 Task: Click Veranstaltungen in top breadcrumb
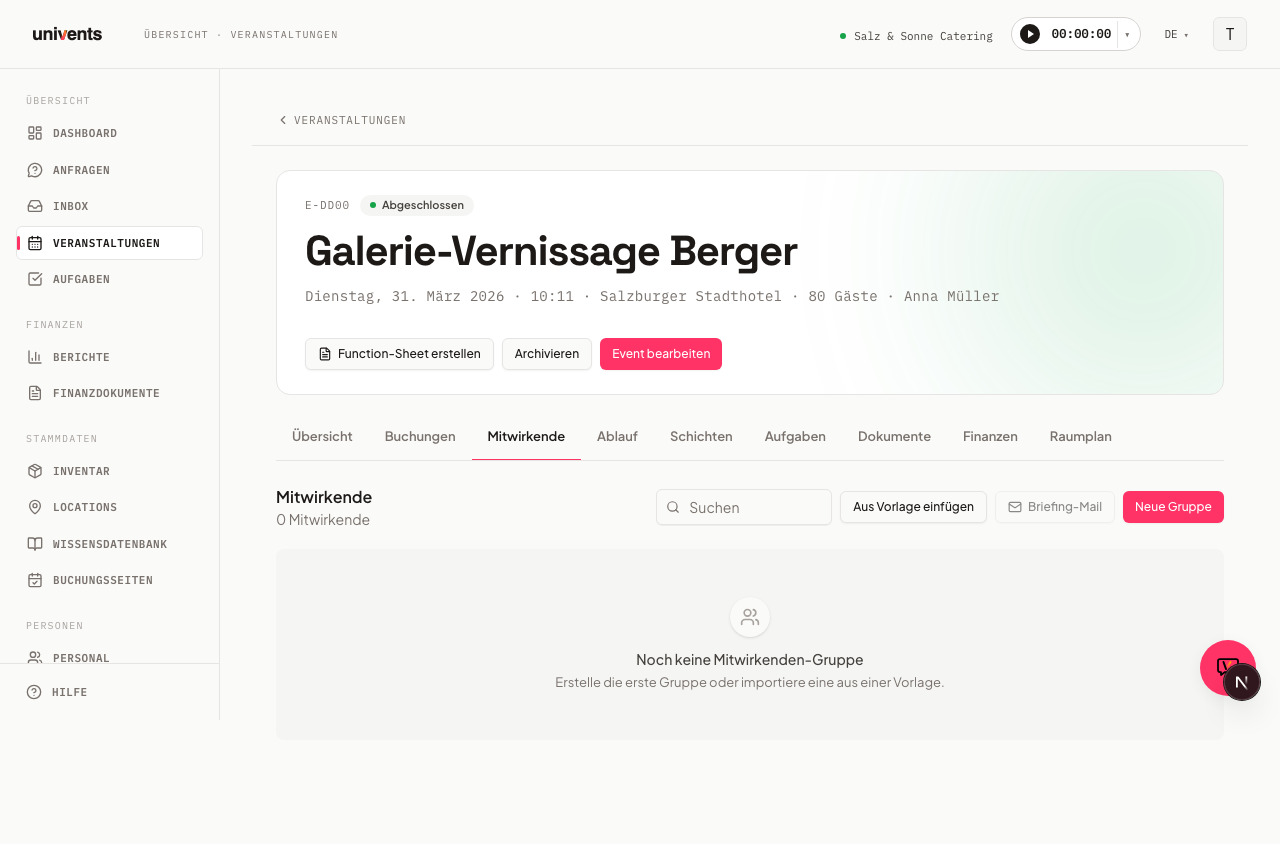point(284,35)
